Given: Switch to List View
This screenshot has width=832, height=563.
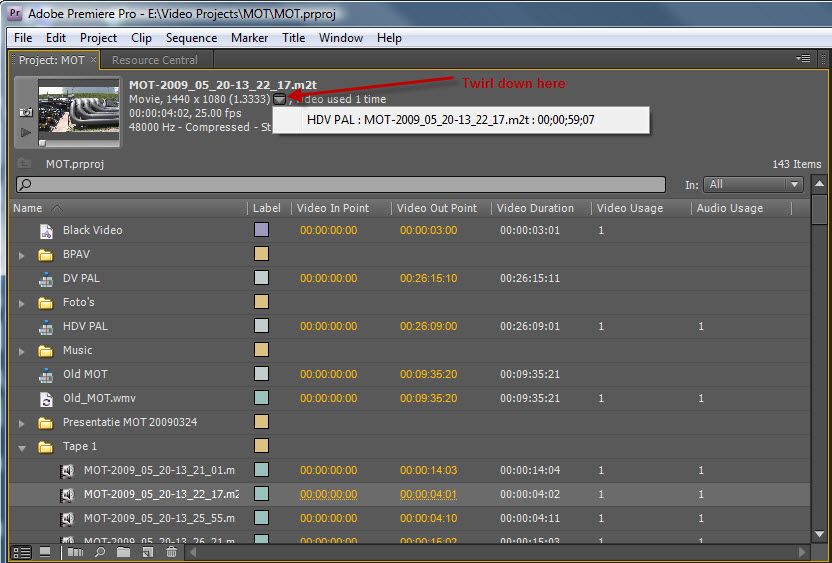Looking at the screenshot, I should 21,552.
